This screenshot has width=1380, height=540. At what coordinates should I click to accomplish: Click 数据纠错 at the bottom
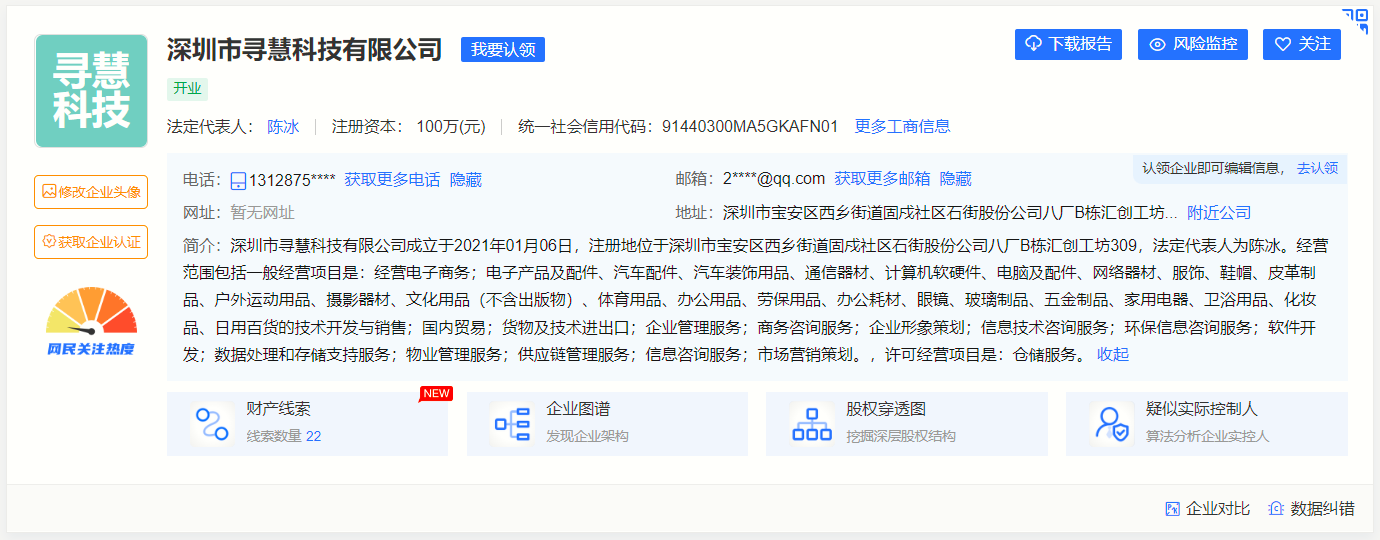(x=1311, y=509)
